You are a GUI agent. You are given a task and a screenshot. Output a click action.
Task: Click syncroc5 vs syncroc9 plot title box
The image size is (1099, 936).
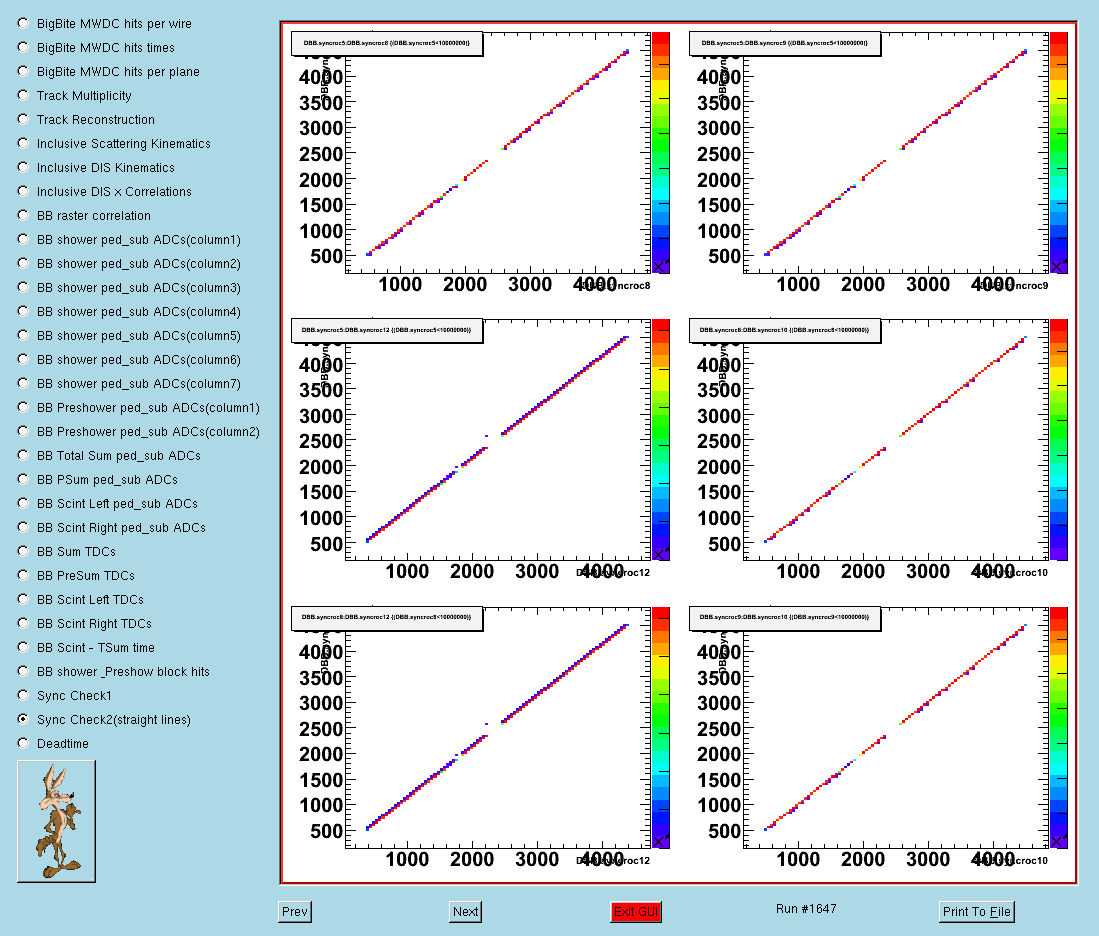[785, 43]
